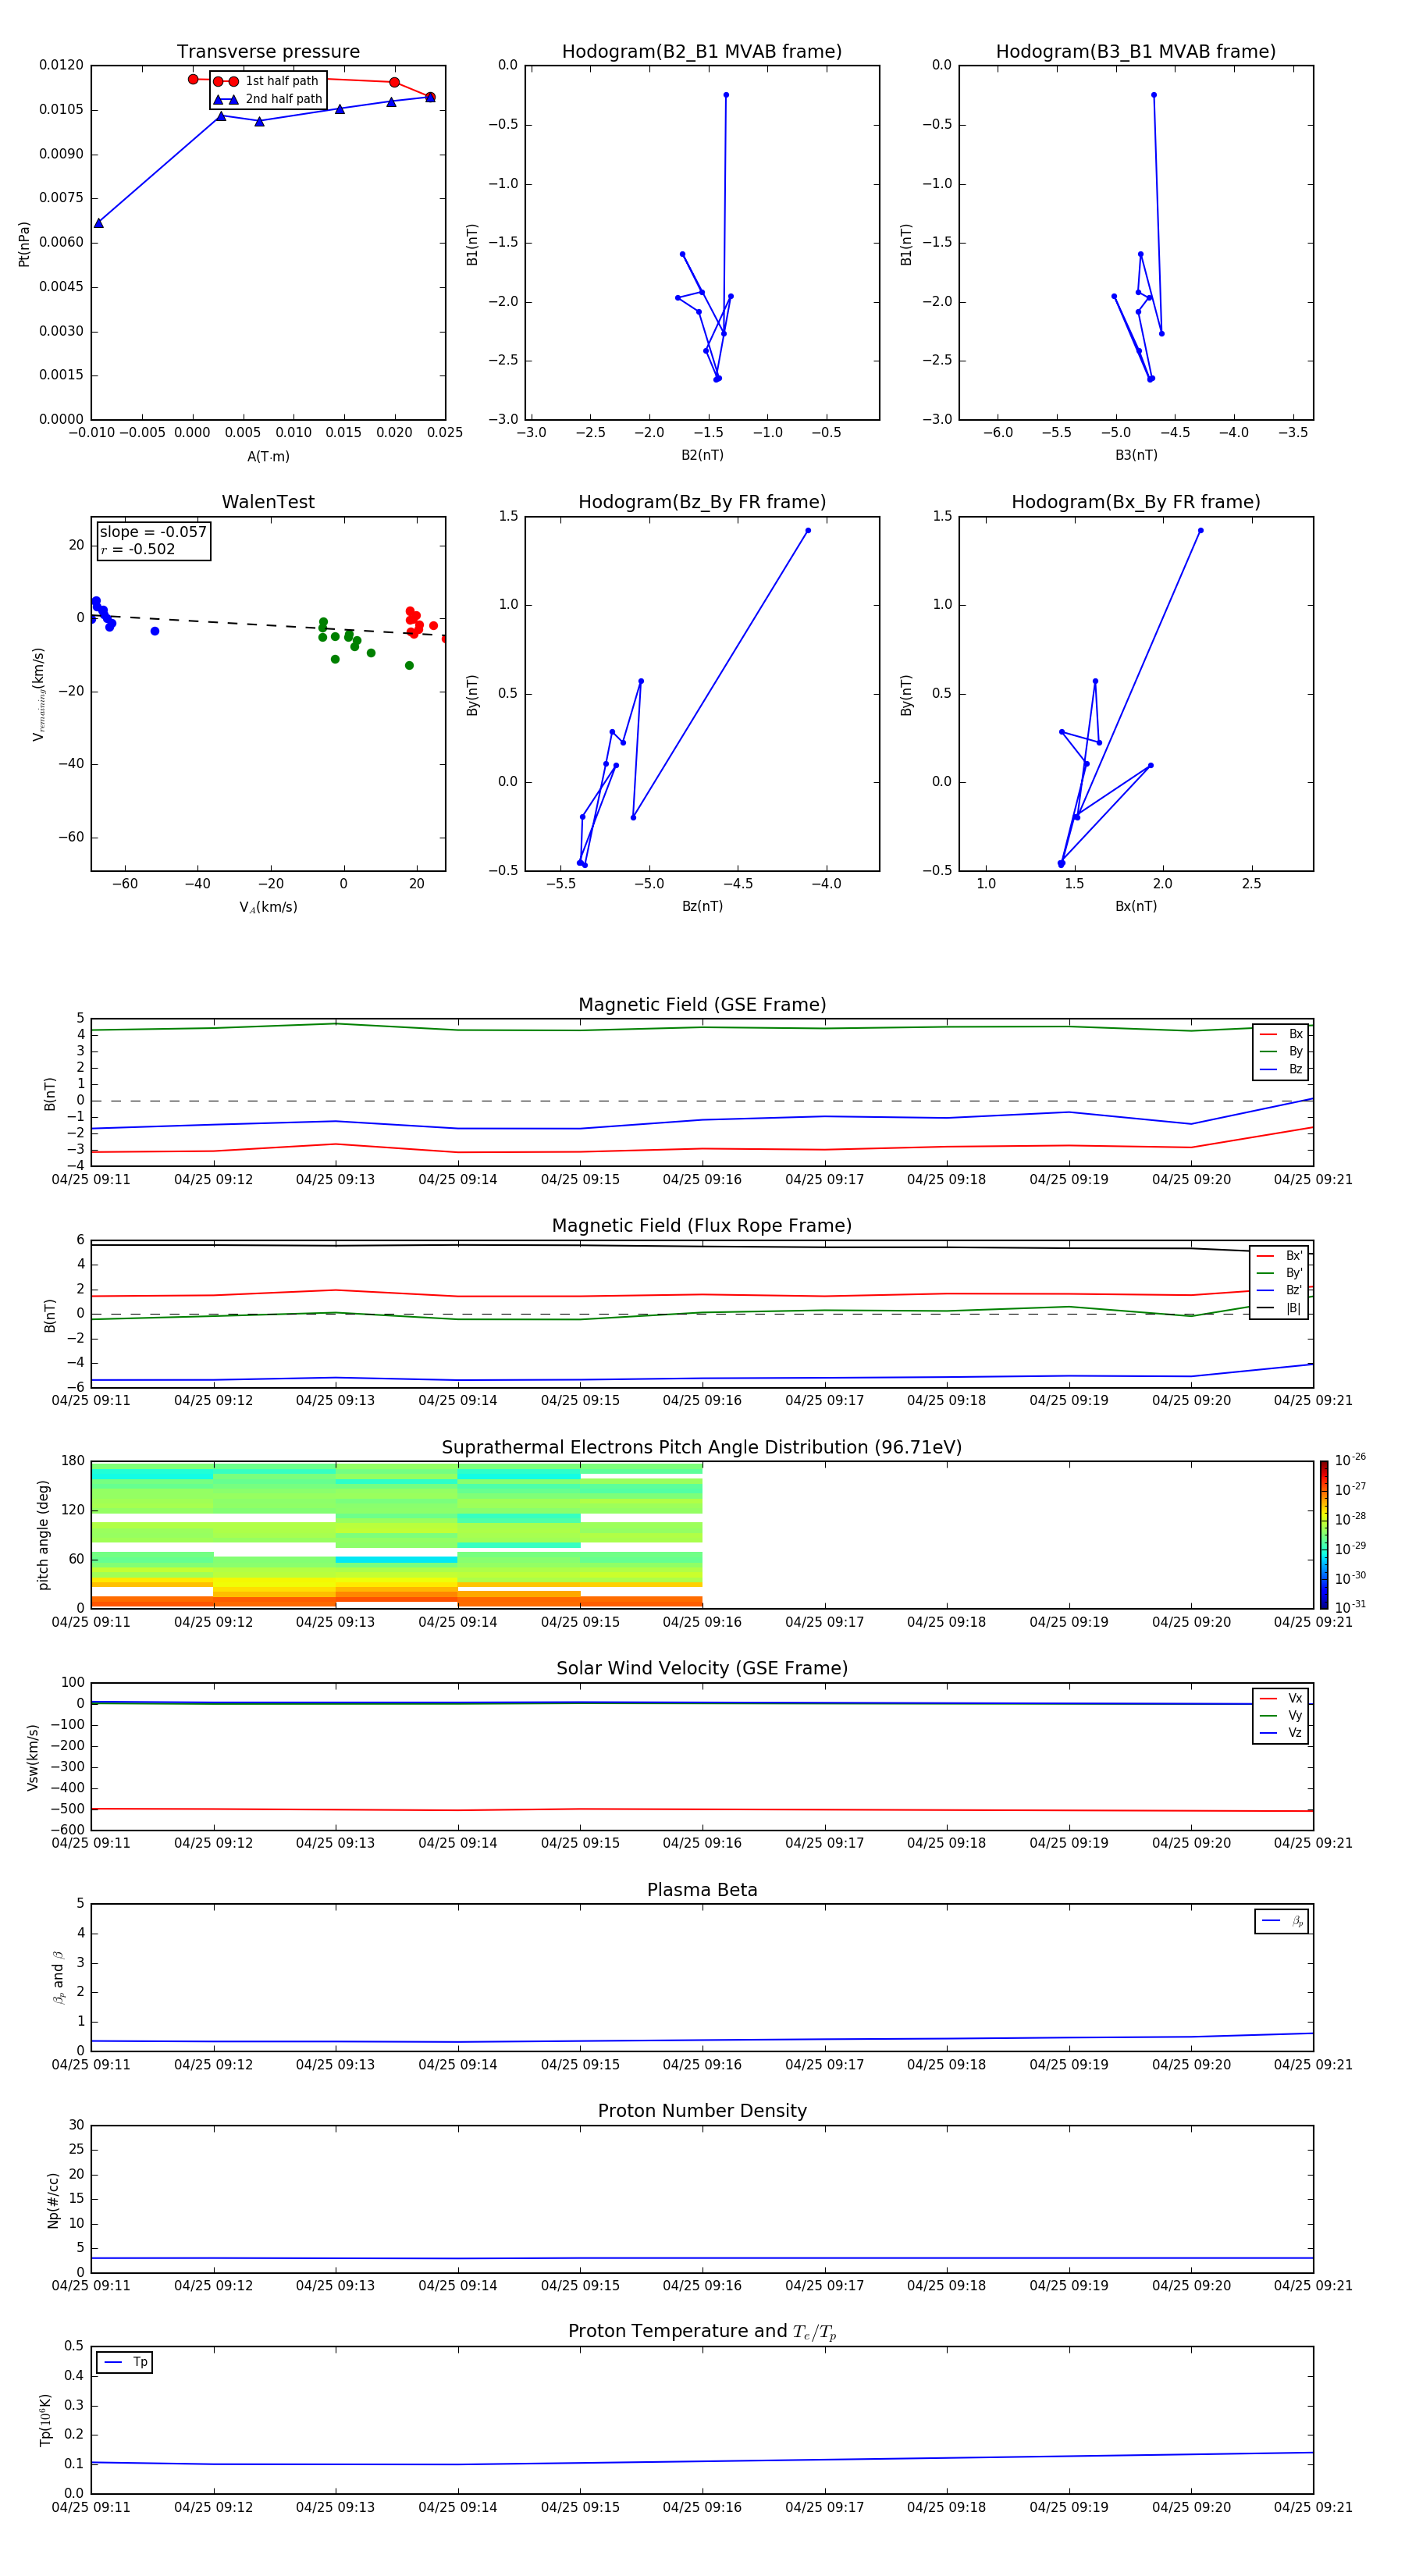This screenshot has width=1405, height=2576.
Task: Click the 'pitch angle (deg)' axis label
Action: (x=43, y=1535)
